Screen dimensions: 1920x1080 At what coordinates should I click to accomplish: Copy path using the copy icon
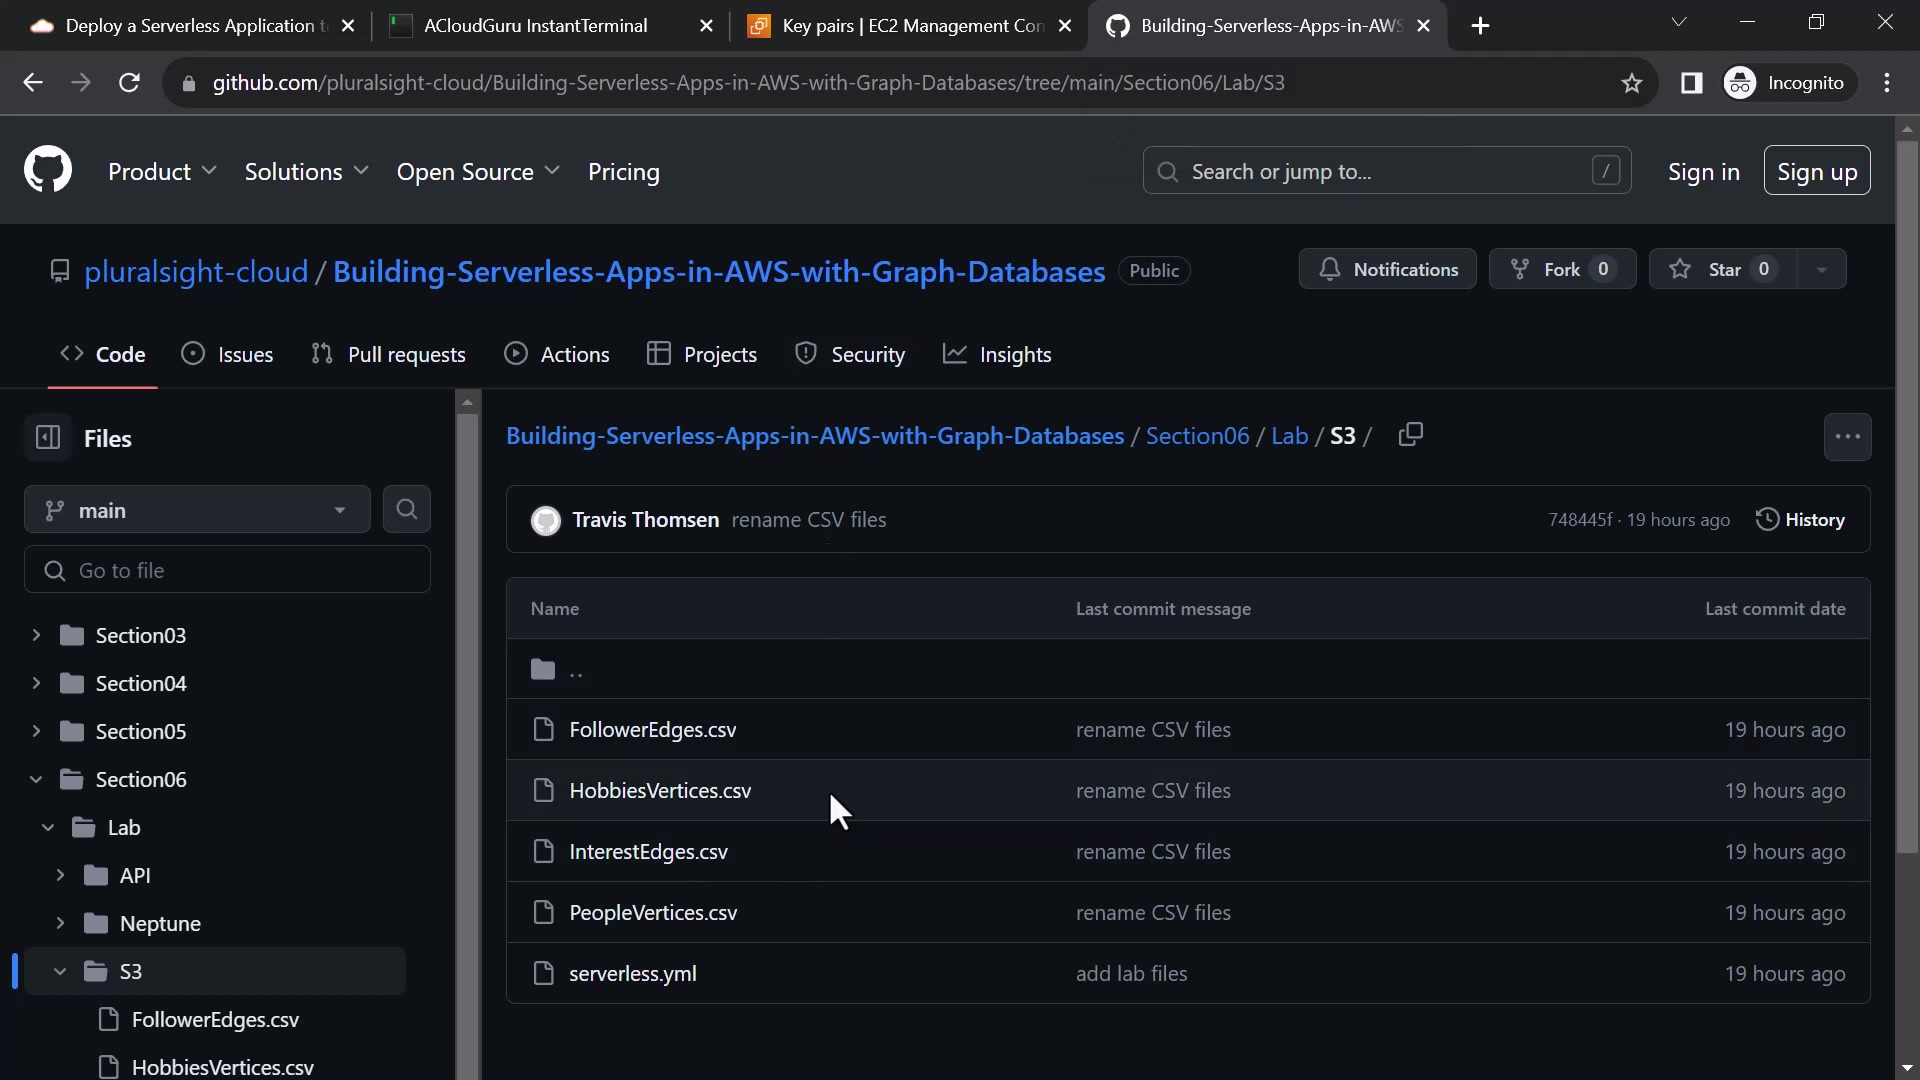1410,435
